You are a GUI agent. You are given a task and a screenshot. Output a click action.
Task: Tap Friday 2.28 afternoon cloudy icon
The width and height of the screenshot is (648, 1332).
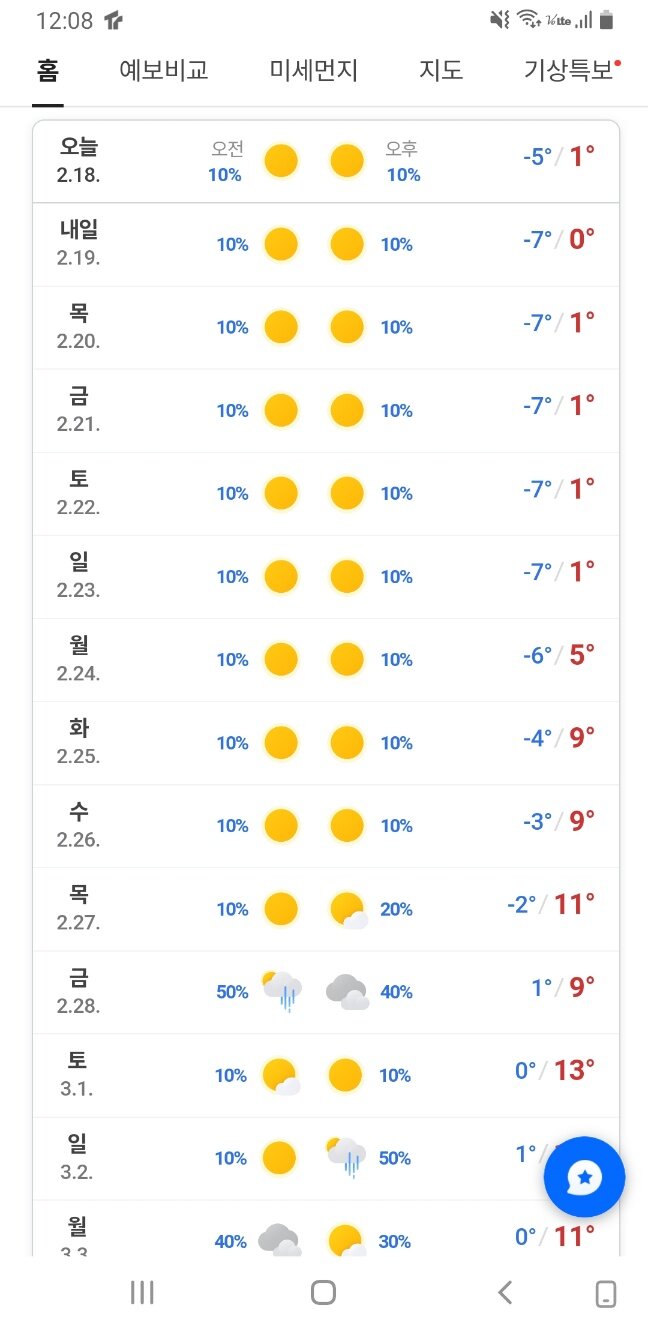point(347,992)
